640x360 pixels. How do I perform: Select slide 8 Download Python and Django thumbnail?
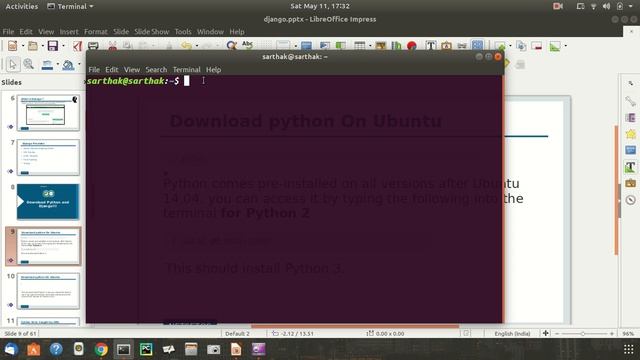click(48, 202)
